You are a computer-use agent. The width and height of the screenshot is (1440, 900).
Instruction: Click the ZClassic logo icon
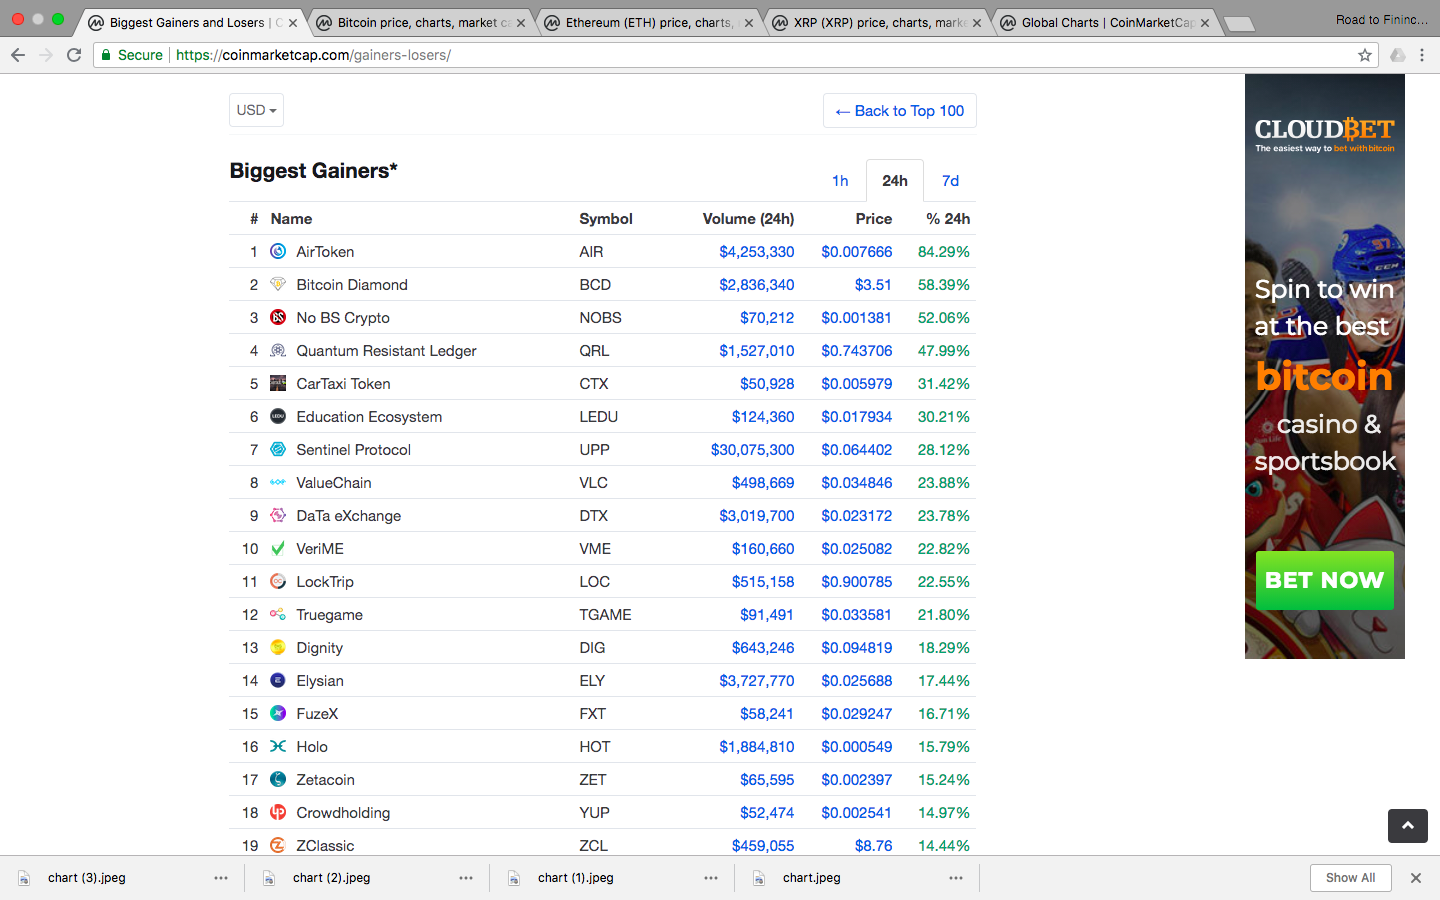pyautogui.click(x=278, y=845)
